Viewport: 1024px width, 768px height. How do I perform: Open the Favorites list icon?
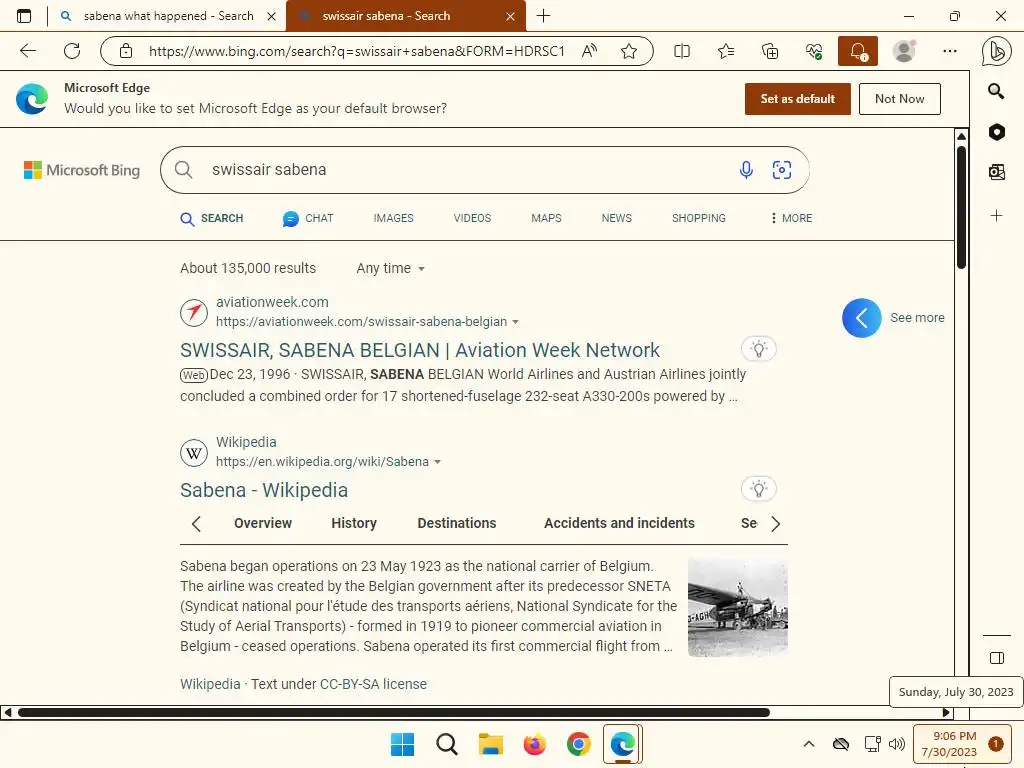[726, 51]
